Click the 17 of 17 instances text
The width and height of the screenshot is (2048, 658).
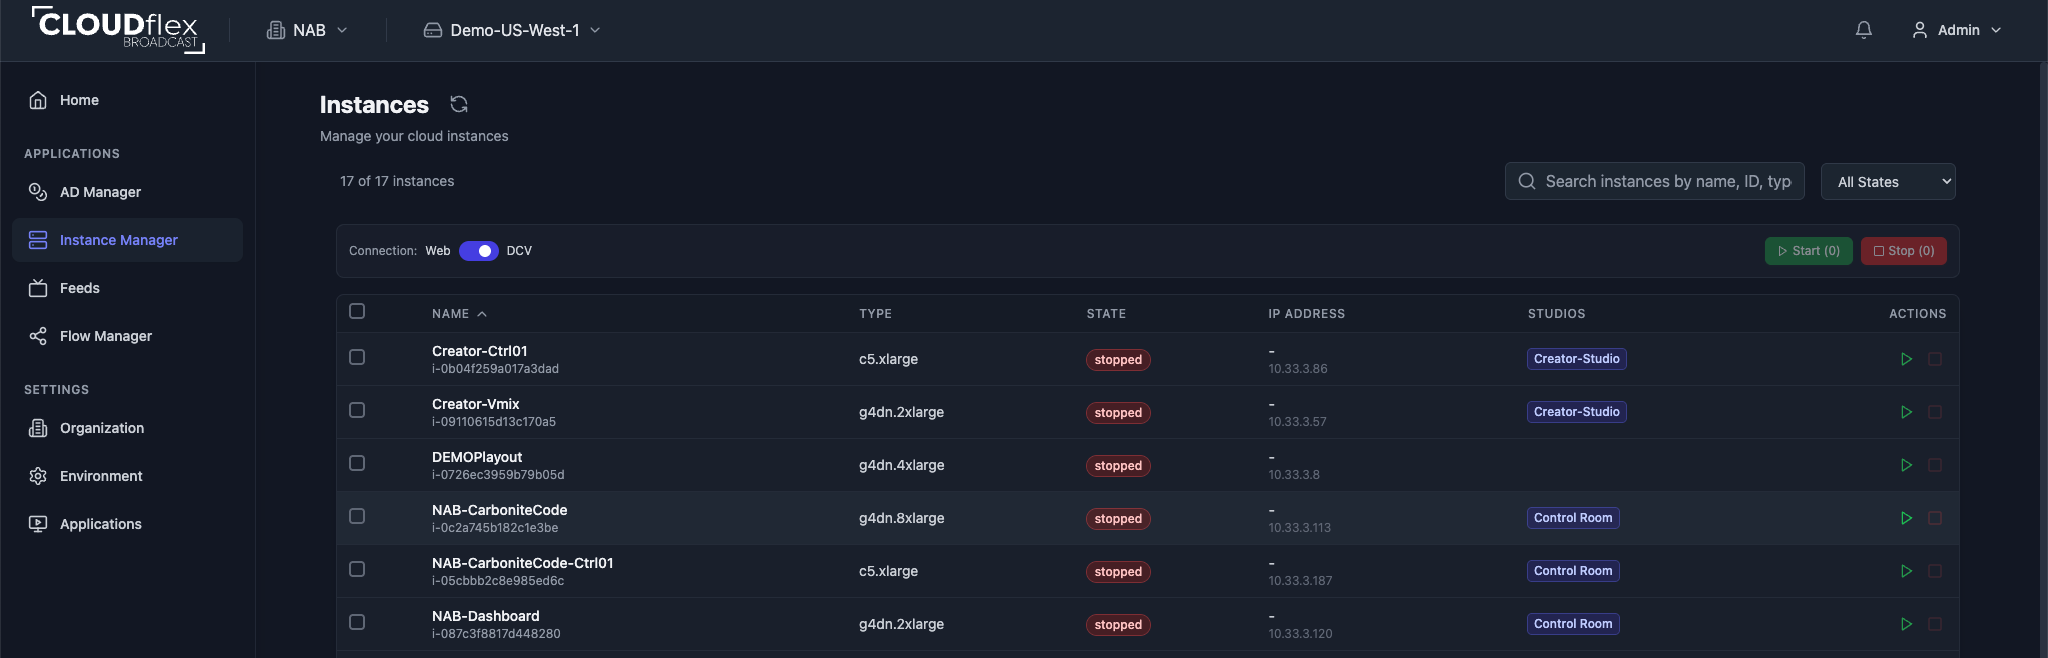(397, 181)
